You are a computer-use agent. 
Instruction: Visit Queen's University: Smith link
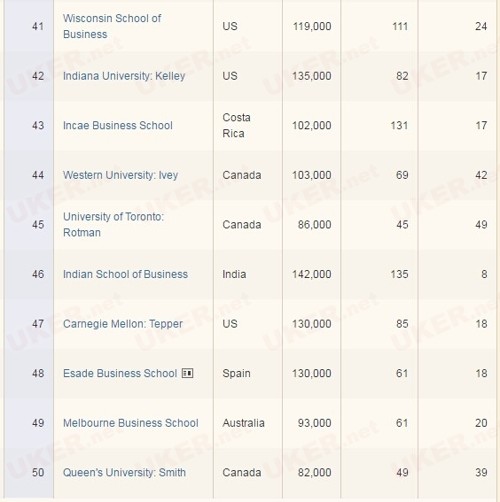click(x=124, y=473)
